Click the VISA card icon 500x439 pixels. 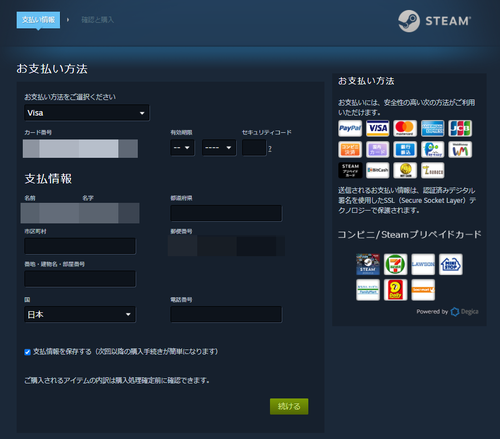[x=378, y=128]
